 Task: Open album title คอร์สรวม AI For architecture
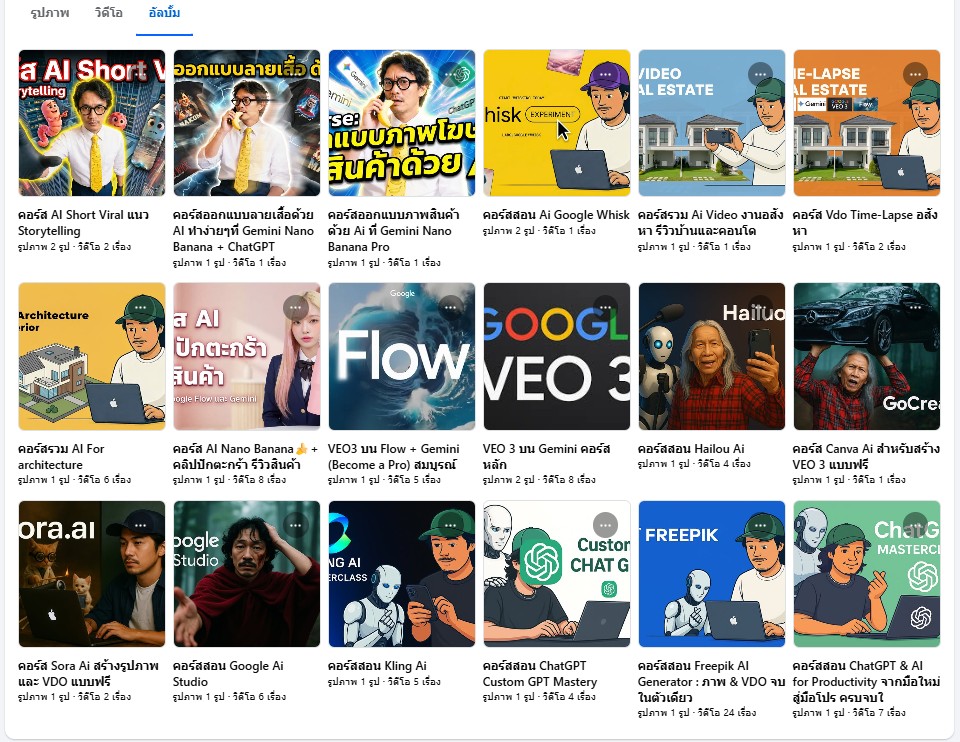(x=61, y=457)
